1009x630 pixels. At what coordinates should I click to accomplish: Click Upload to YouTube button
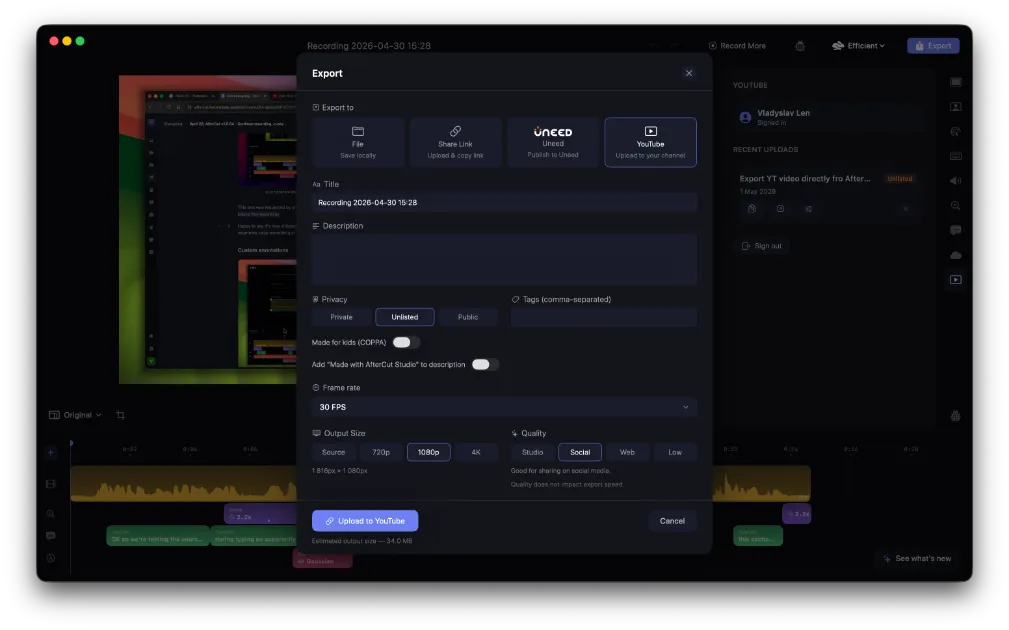[x=365, y=521]
